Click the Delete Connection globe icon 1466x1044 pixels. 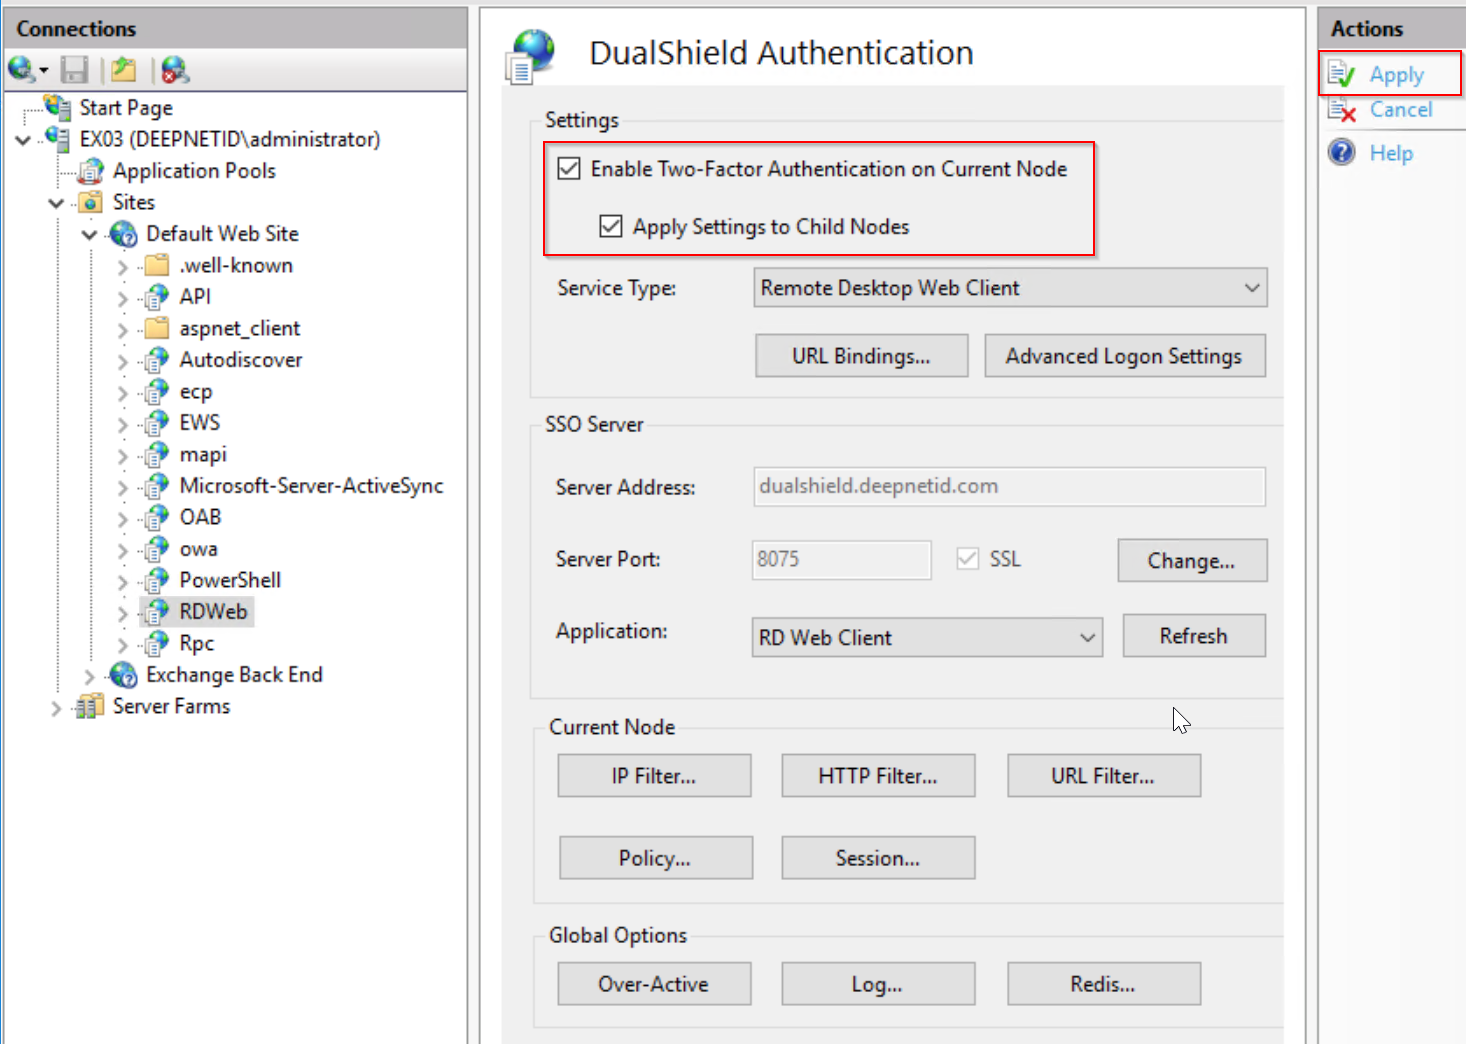175,70
